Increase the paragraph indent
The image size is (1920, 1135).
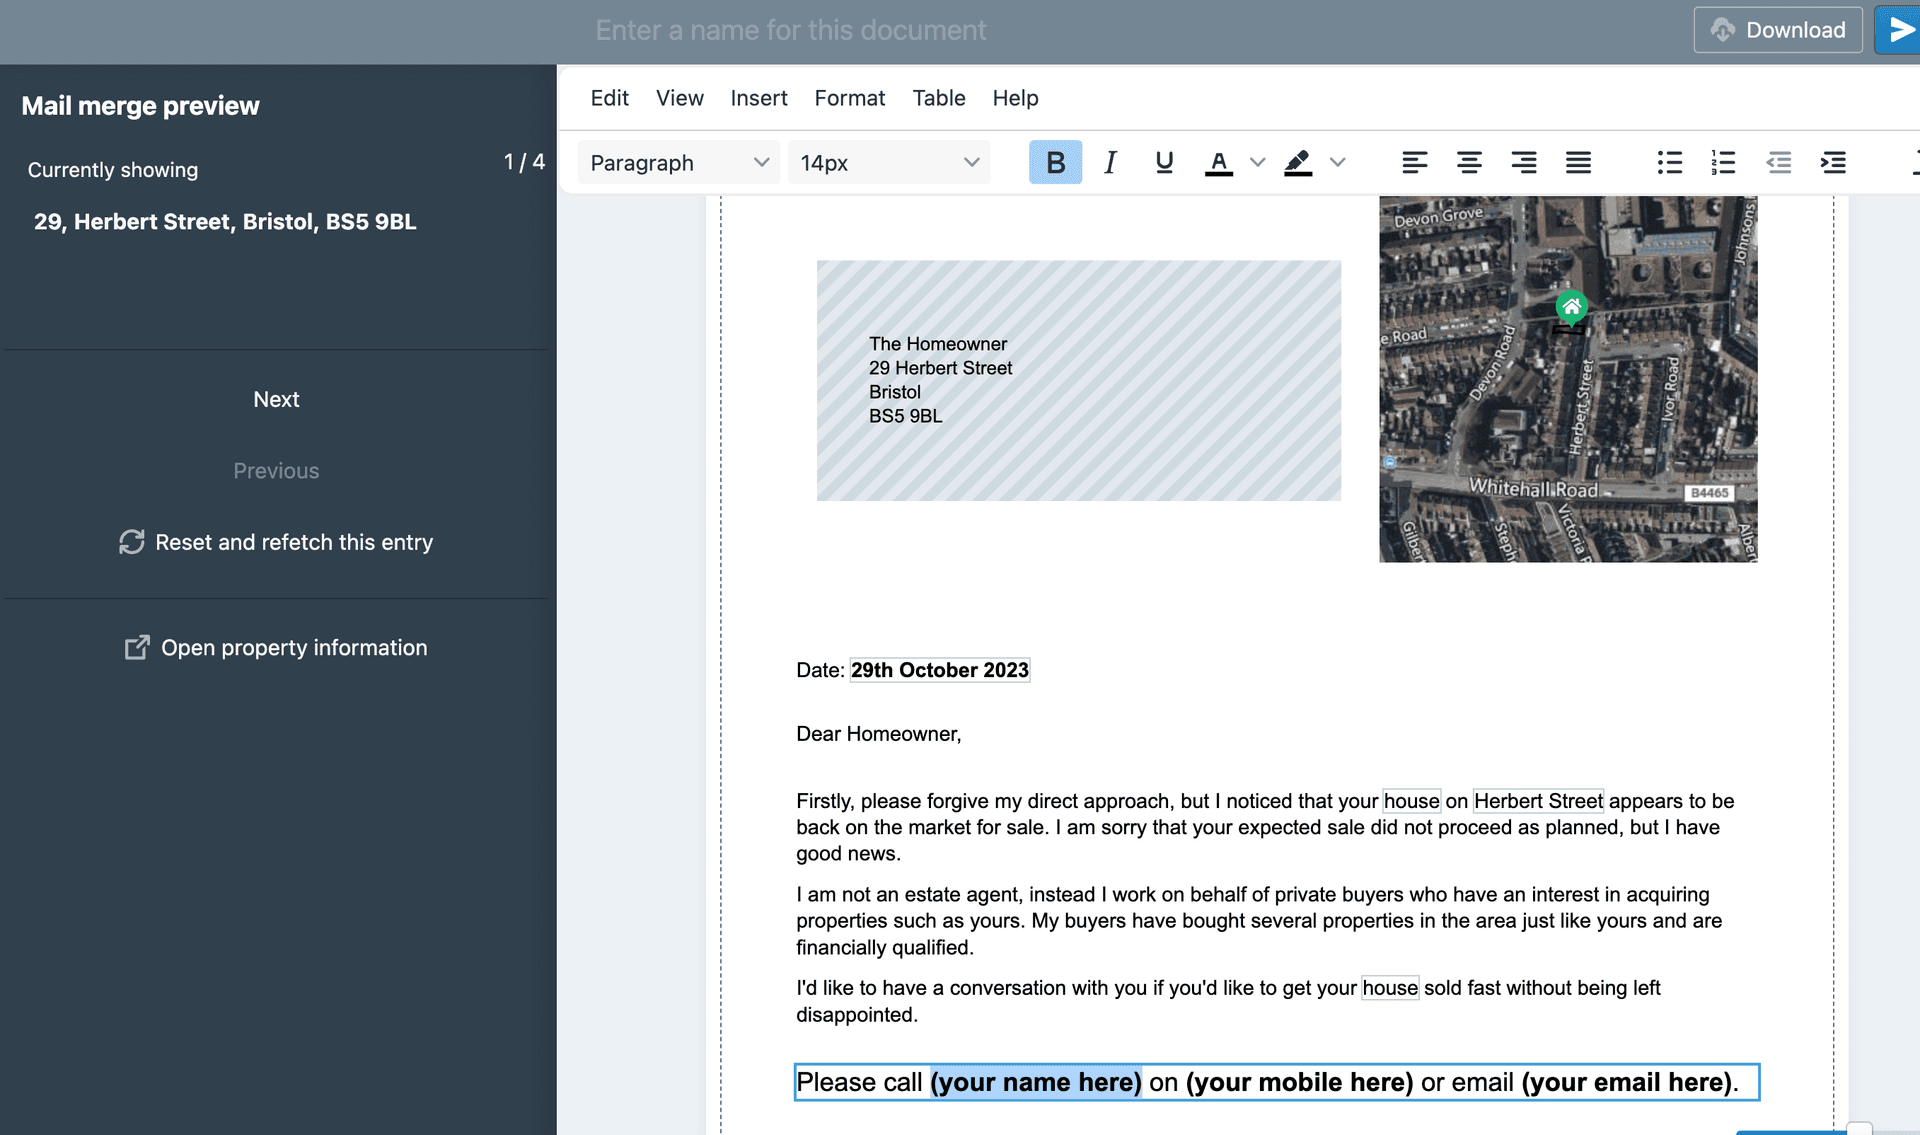tap(1834, 162)
